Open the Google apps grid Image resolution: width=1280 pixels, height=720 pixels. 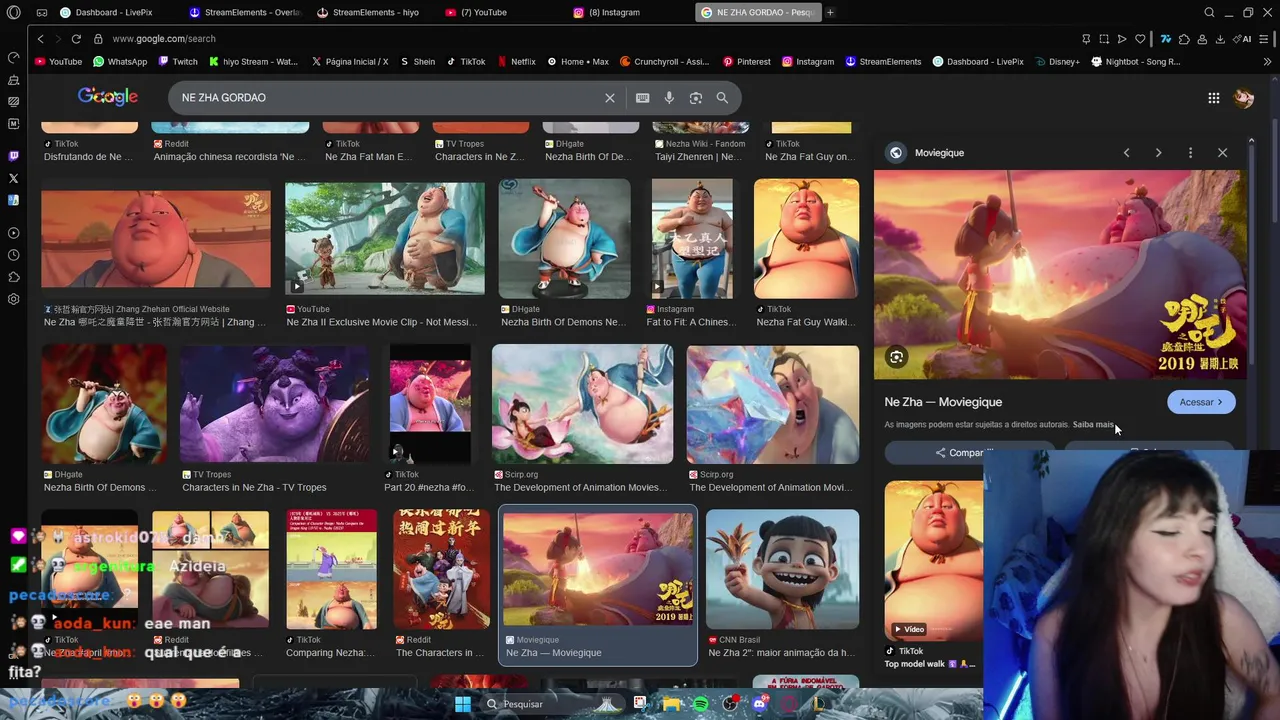[1213, 98]
